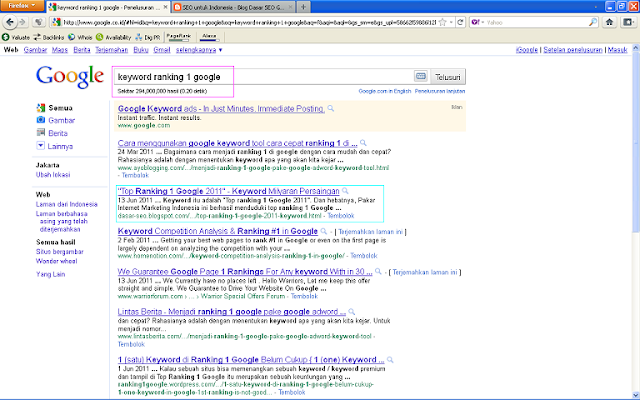640x400 pixels.
Task: Click Situs bergambar option
Action: coord(60,251)
